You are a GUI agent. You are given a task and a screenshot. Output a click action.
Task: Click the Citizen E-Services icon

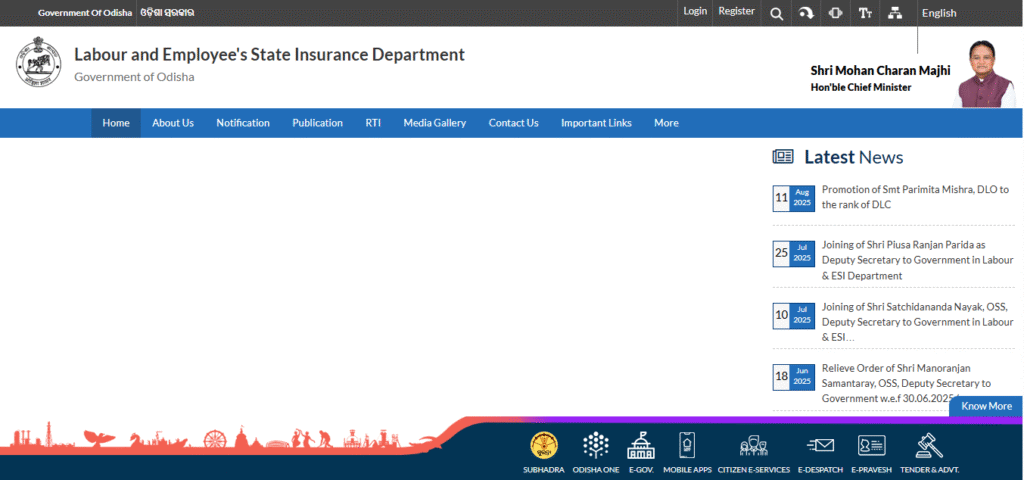(753, 446)
